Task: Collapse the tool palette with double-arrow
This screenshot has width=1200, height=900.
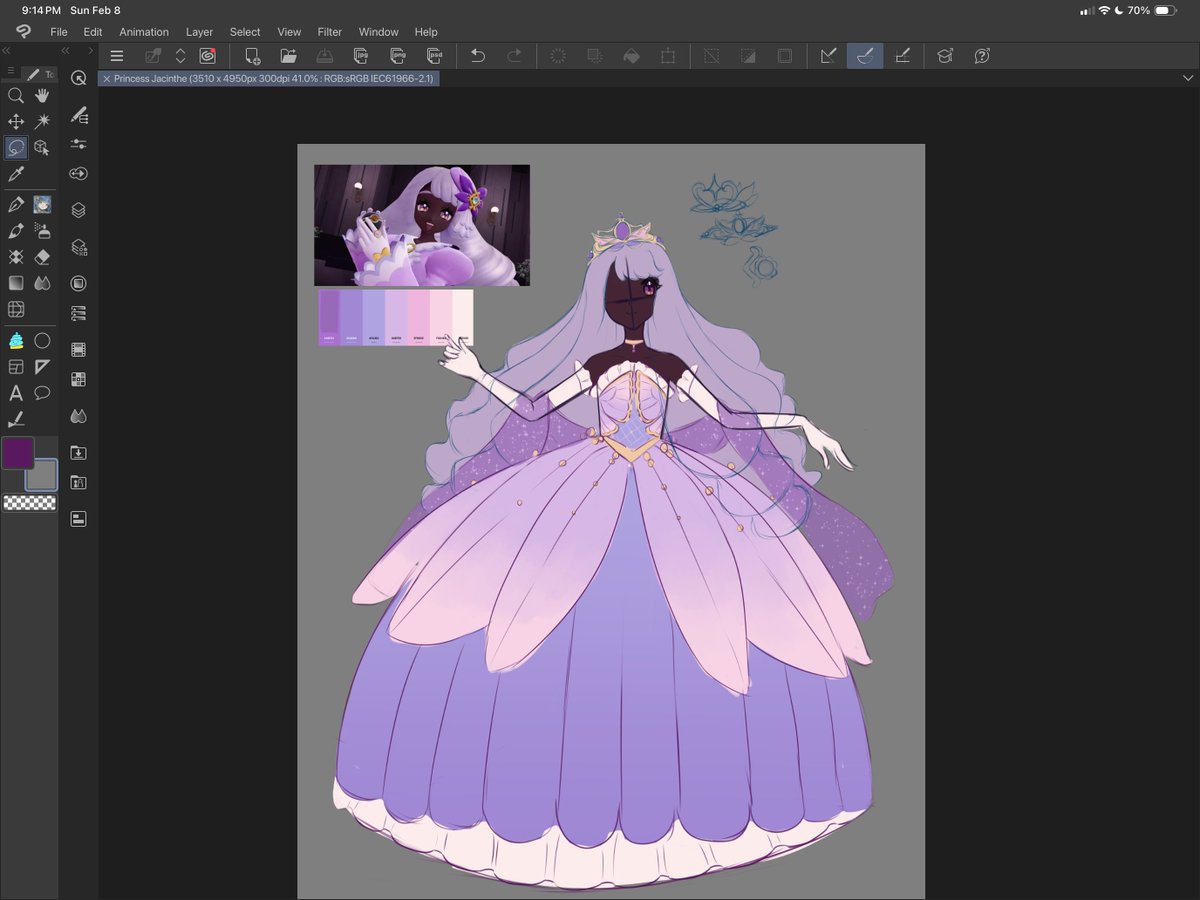Action: (6, 50)
